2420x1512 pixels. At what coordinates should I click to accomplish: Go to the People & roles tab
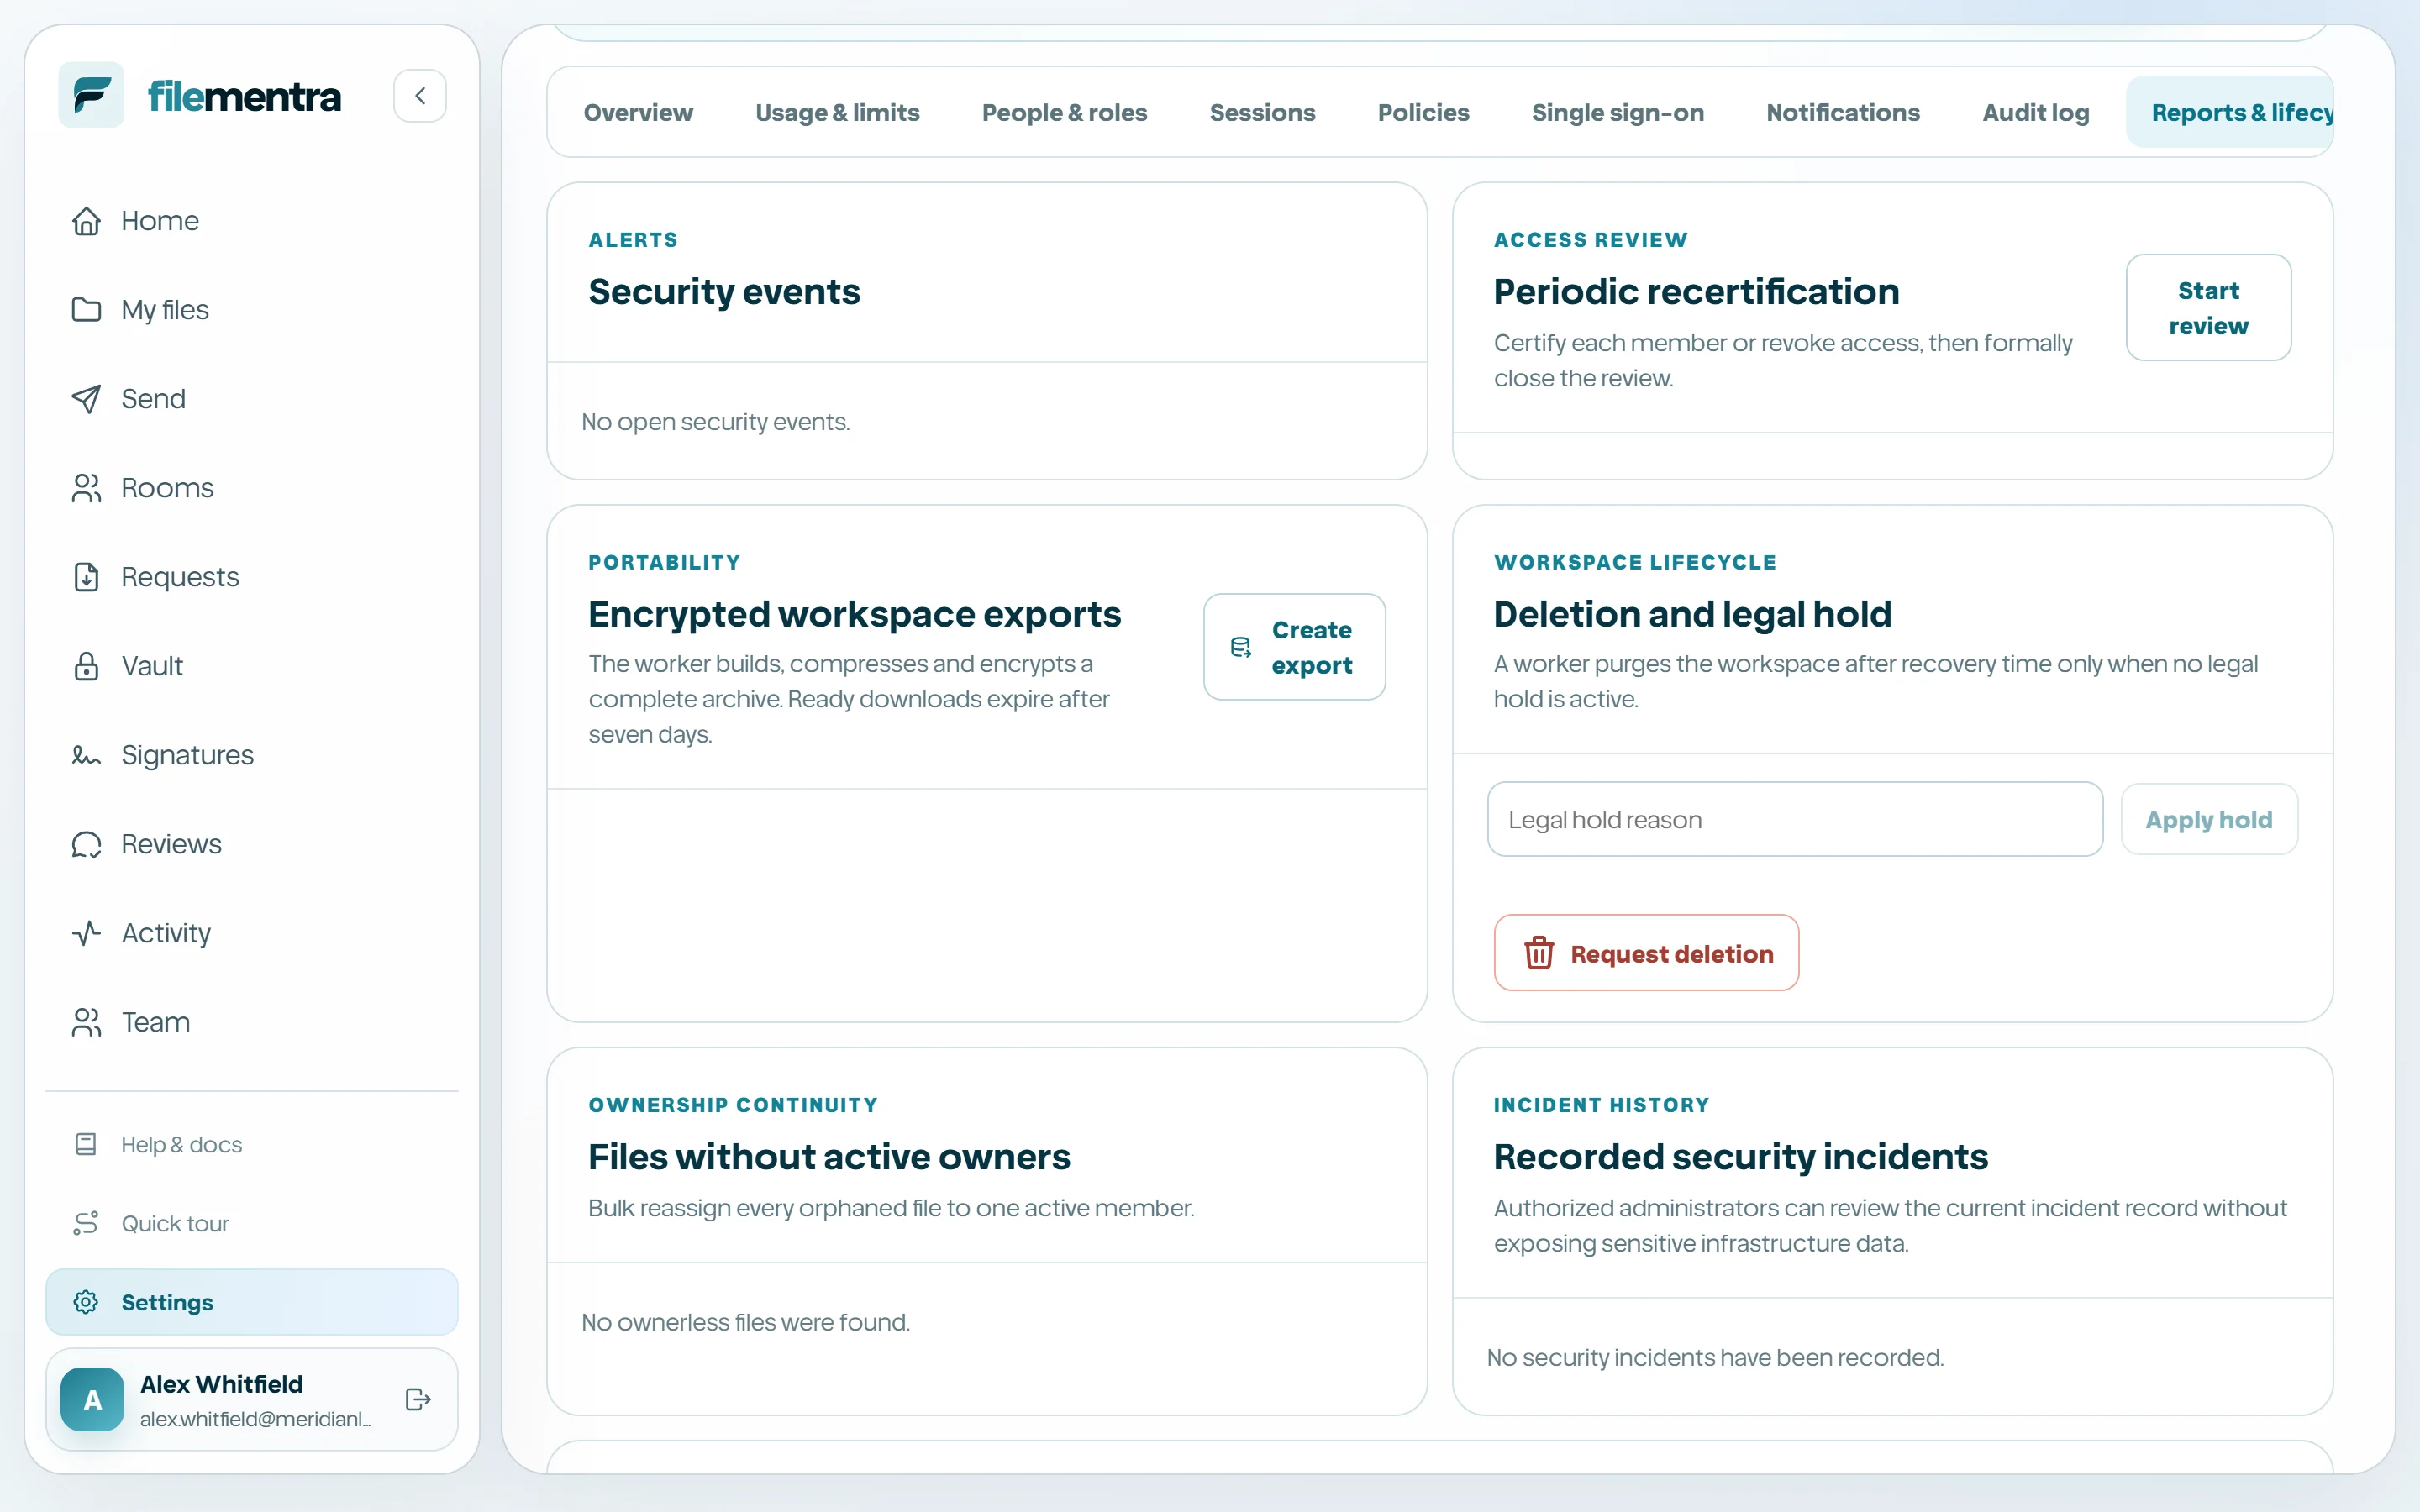1064,112
